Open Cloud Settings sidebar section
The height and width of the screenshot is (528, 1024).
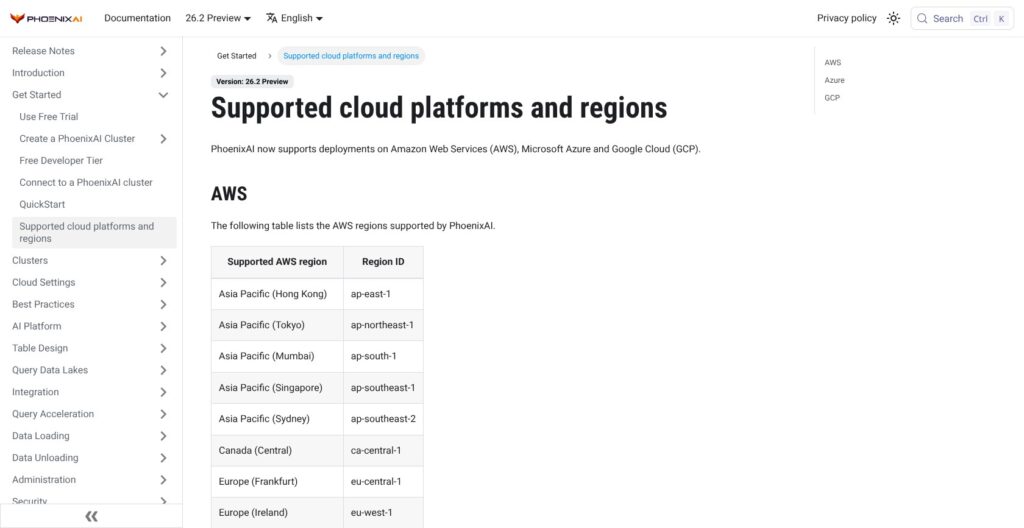pos(43,282)
